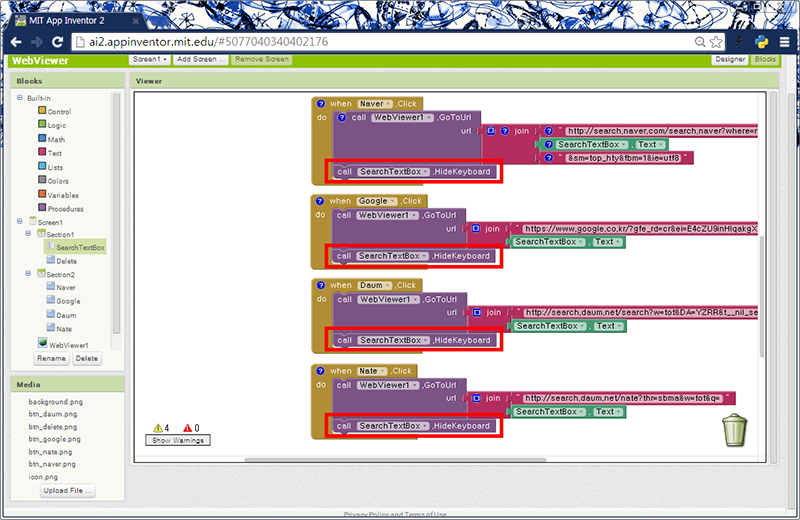Click the browser reload icon
The width and height of the screenshot is (800, 520).
(58, 42)
